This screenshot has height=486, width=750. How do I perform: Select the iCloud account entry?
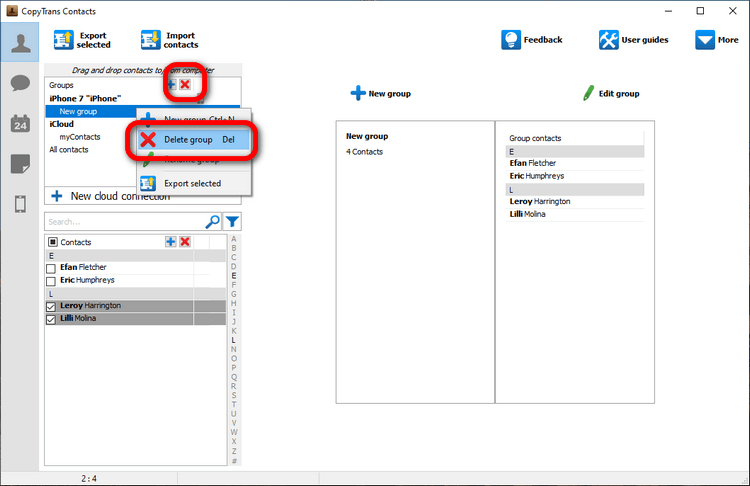coord(62,124)
